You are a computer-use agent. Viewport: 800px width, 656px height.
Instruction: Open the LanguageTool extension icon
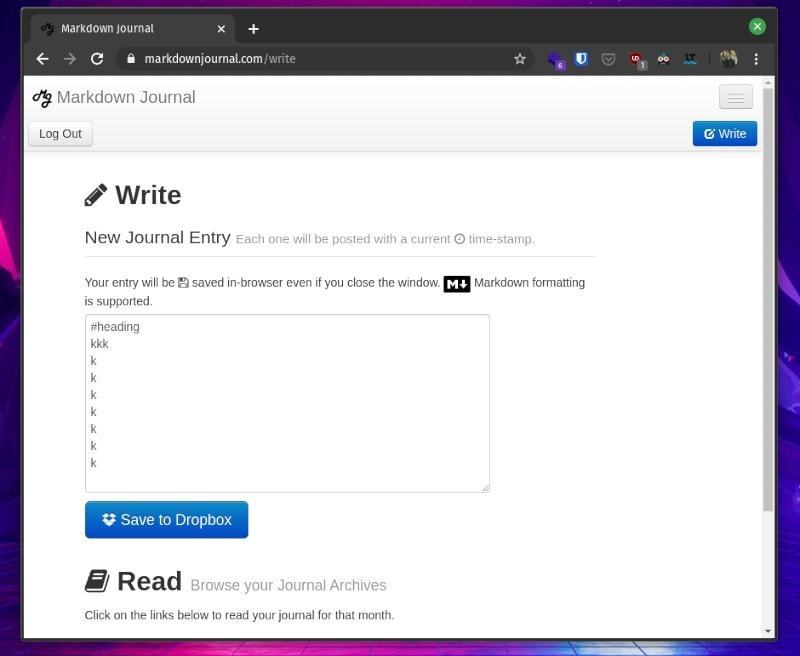[690, 59]
